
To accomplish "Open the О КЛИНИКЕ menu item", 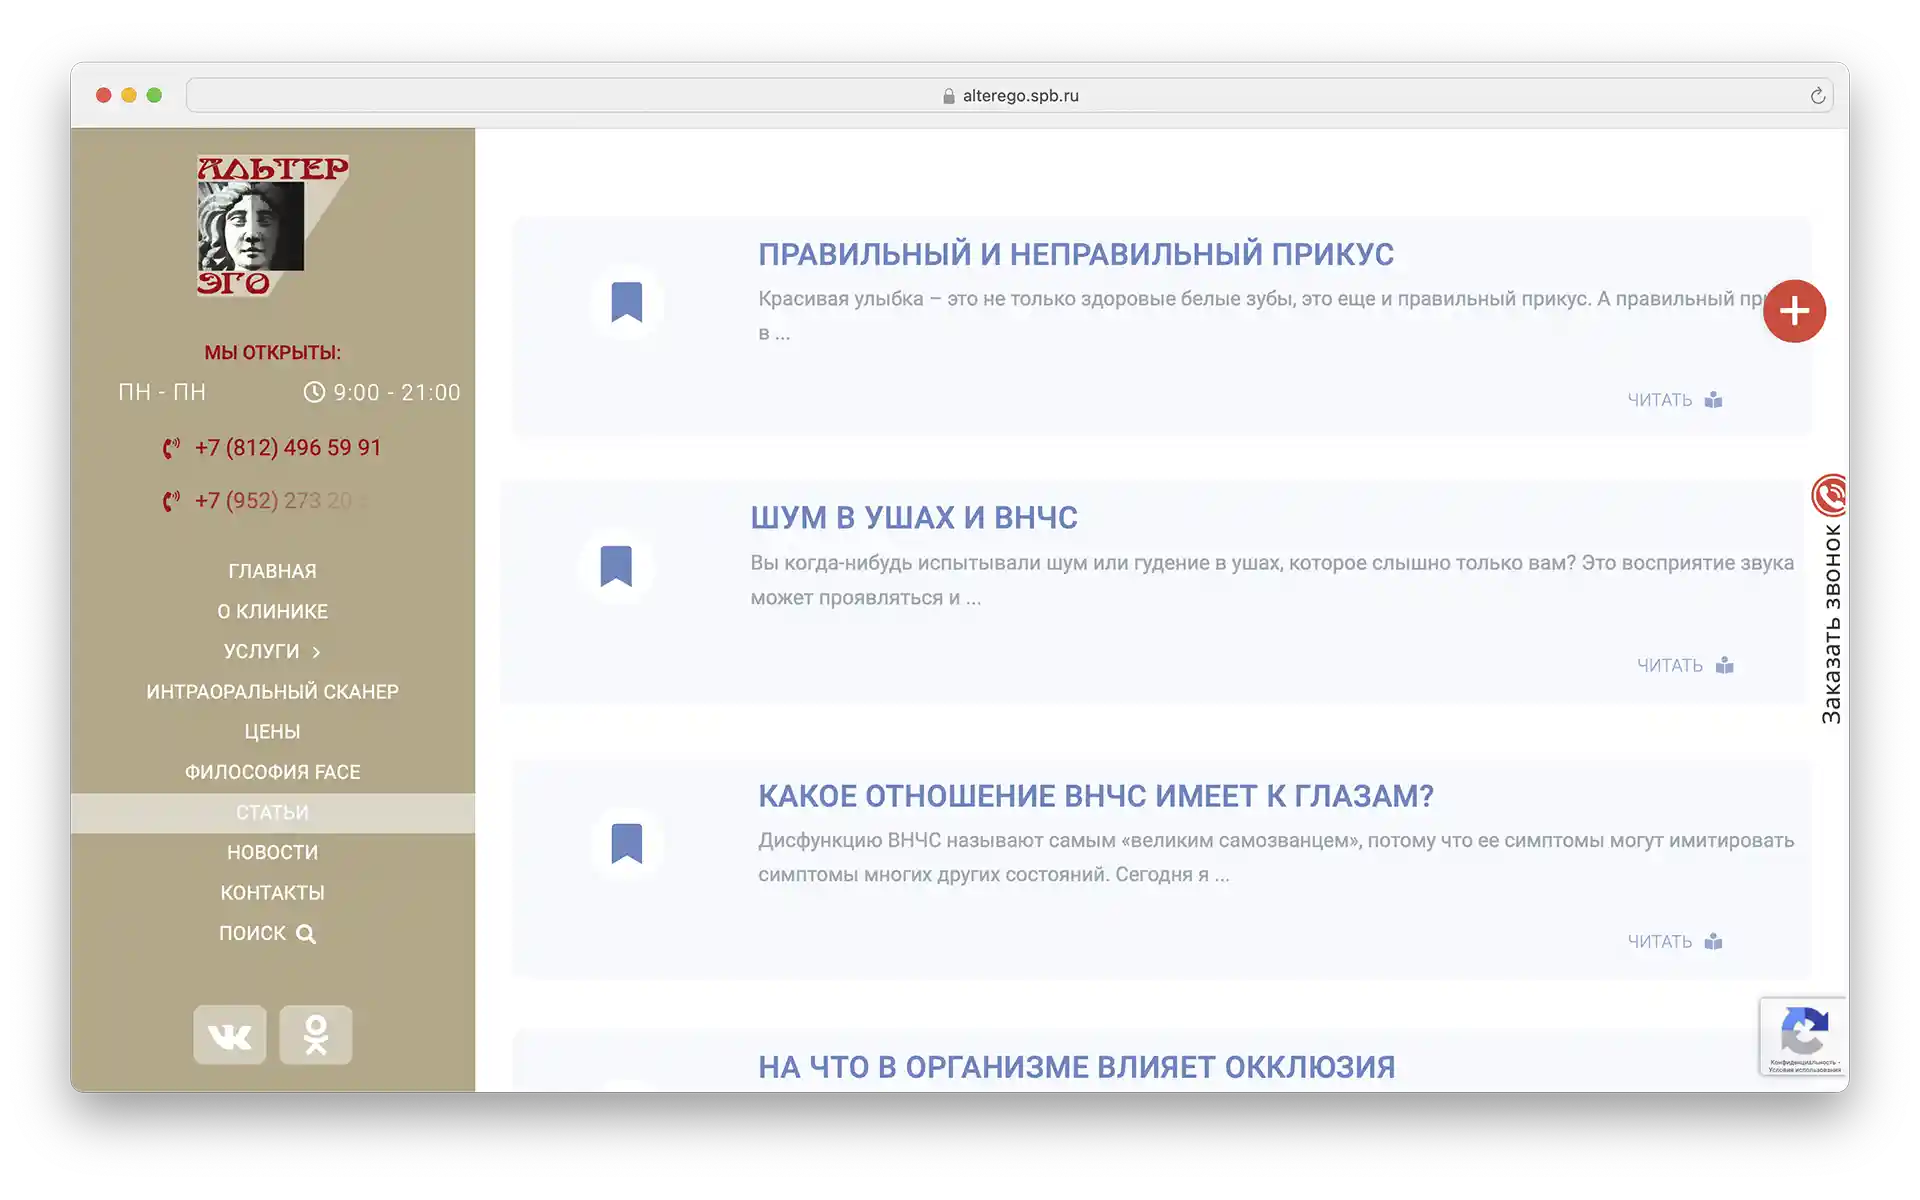I will (x=272, y=611).
